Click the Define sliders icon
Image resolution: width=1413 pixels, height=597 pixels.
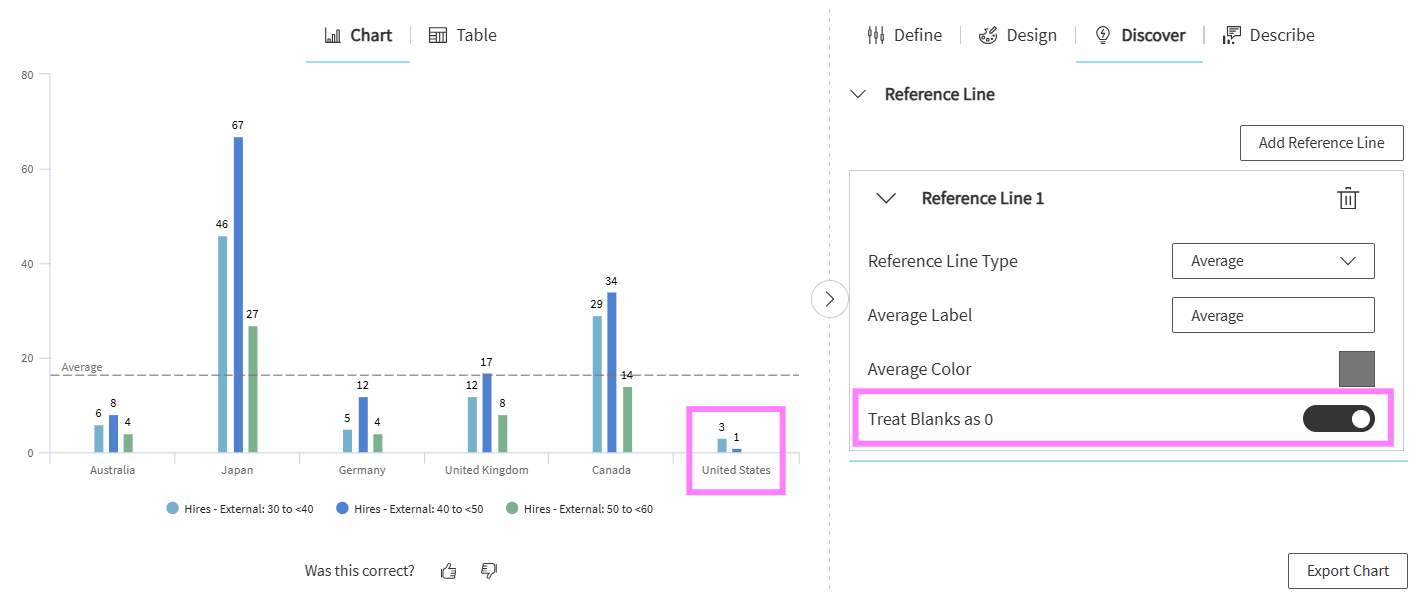point(876,35)
